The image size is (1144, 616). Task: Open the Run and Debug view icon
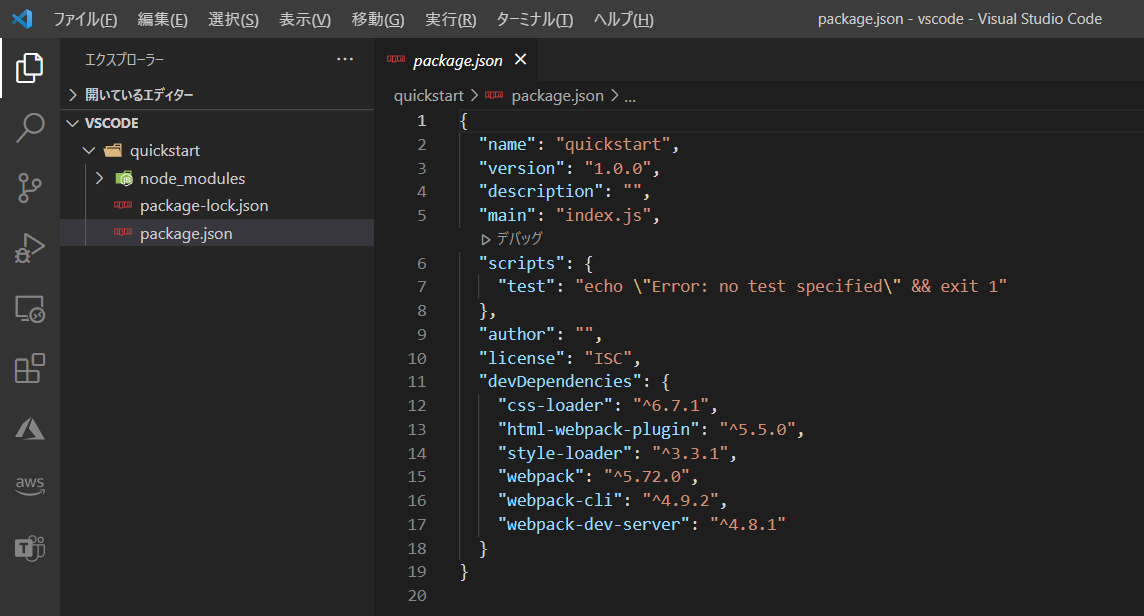(30, 248)
